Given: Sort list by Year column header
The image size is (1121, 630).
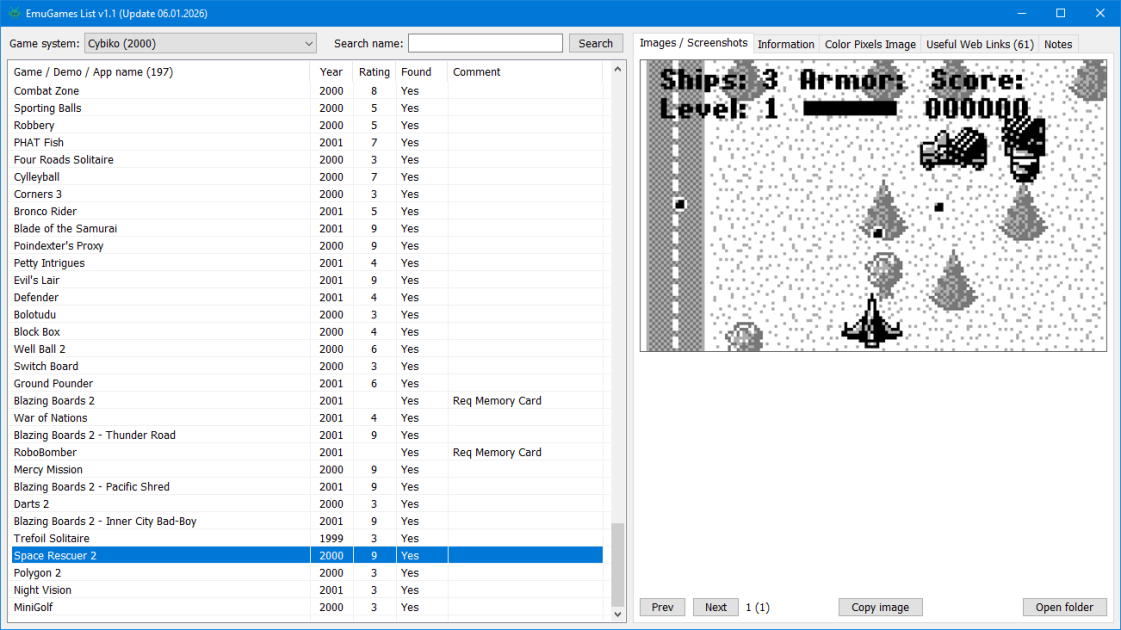Looking at the screenshot, I should pyautogui.click(x=331, y=72).
